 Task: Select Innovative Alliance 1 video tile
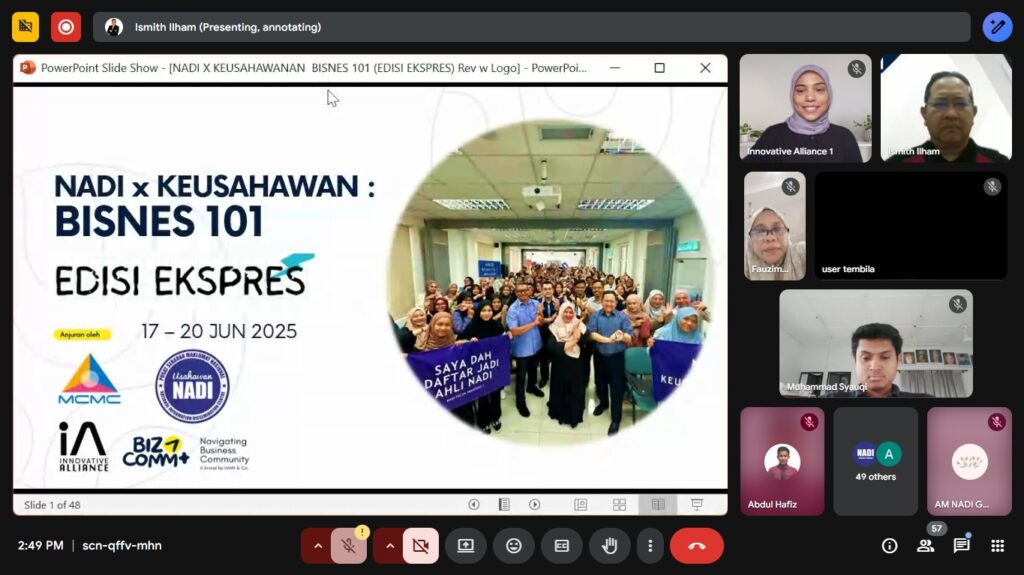(x=805, y=108)
